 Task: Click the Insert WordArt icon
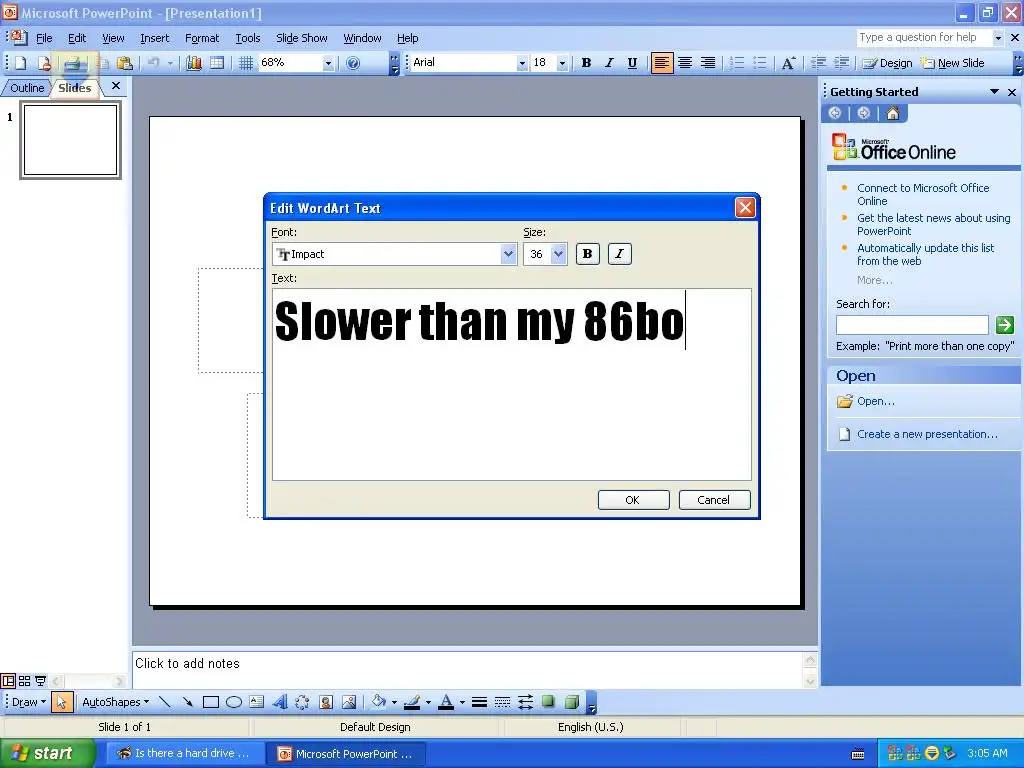click(280, 702)
